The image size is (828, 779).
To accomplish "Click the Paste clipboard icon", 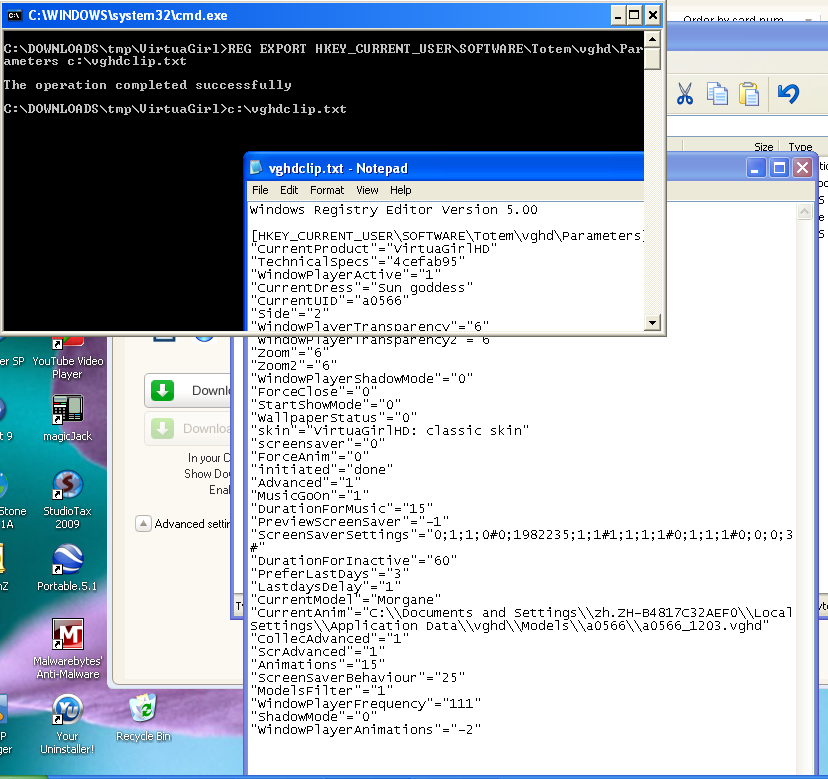I will click(x=749, y=94).
